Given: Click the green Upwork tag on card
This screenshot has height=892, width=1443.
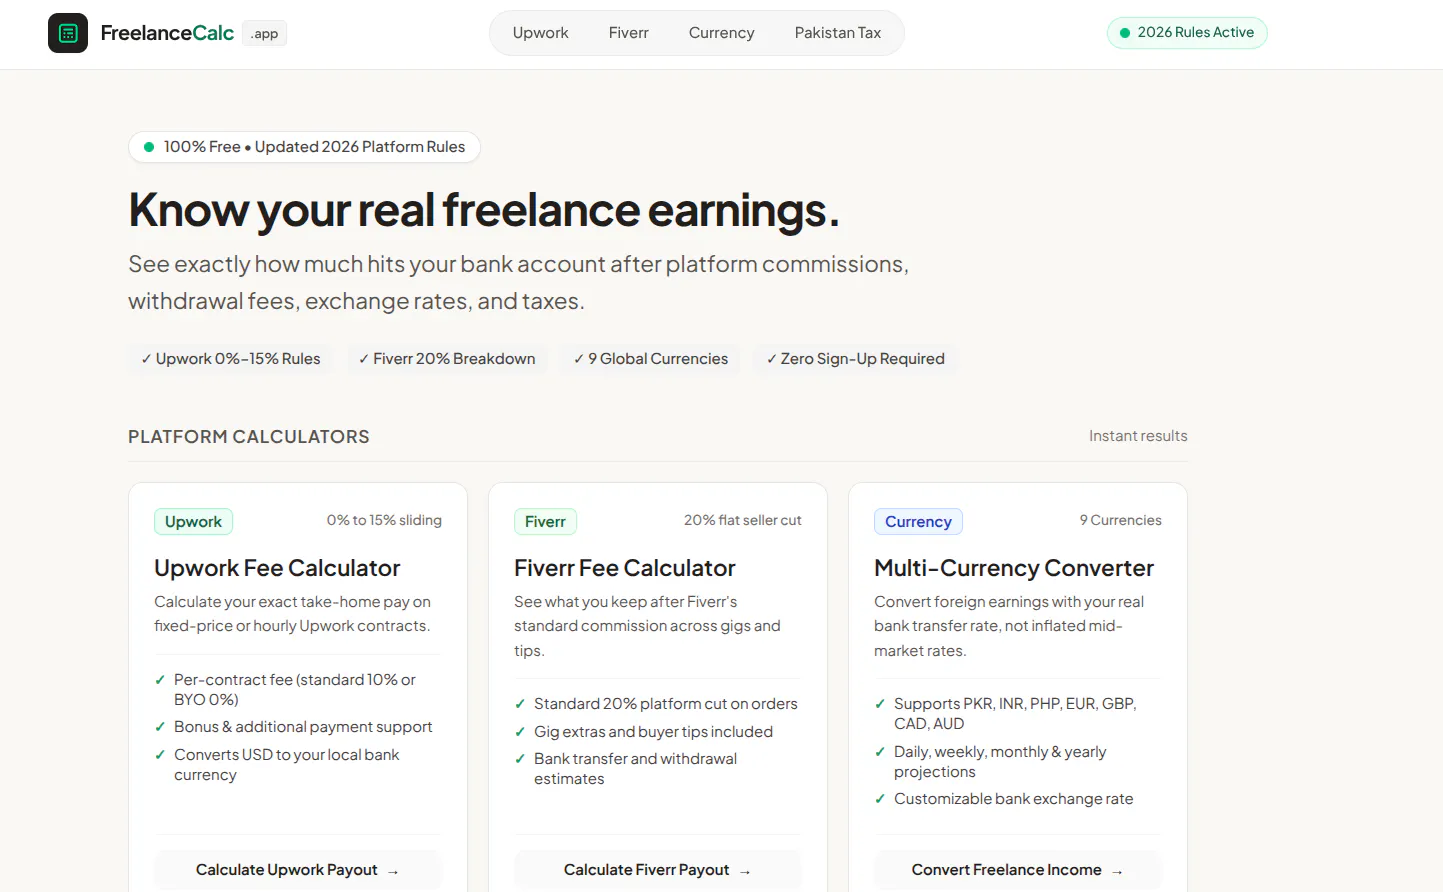Looking at the screenshot, I should coord(193,522).
